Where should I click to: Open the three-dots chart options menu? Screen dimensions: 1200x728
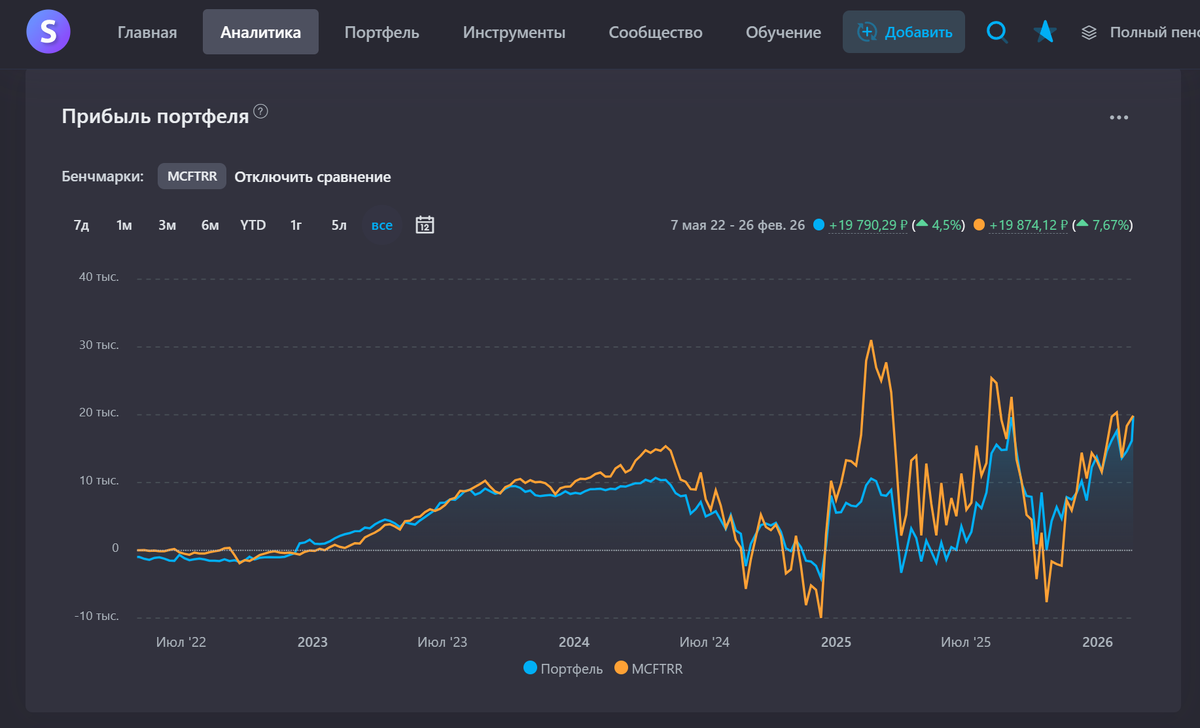pos(1119,118)
